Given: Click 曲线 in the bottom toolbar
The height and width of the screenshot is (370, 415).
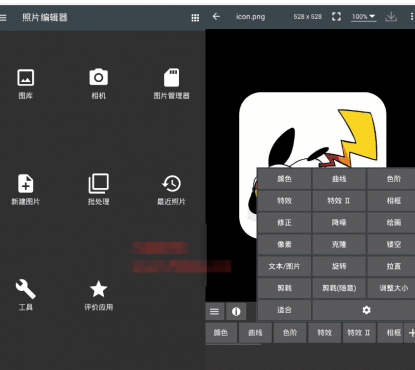Looking at the screenshot, I should coord(255,332).
